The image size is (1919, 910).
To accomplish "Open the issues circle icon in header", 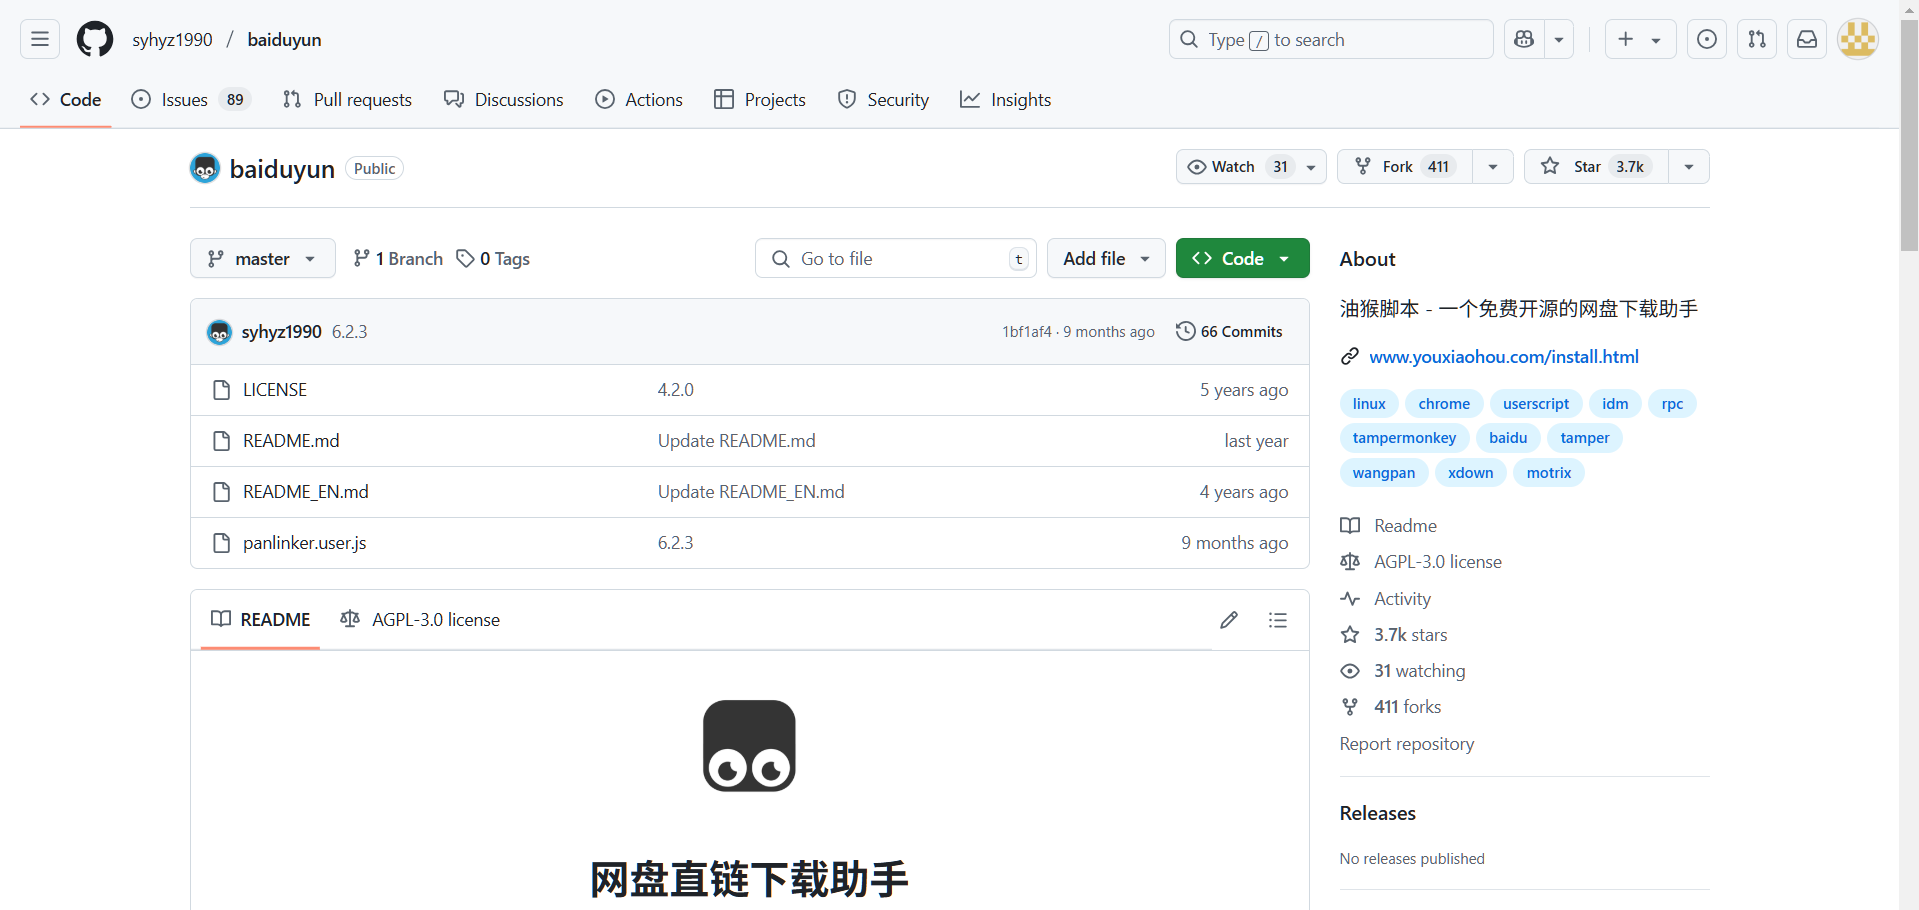I will 1707,39.
